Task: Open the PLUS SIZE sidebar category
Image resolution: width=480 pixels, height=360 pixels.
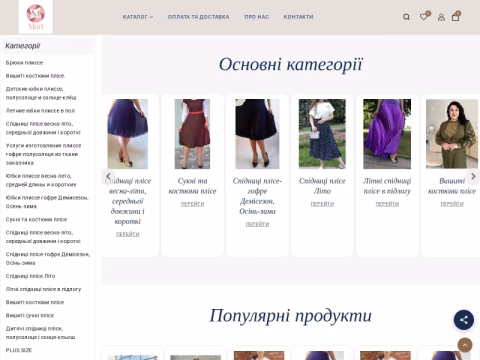Action: tap(19, 350)
